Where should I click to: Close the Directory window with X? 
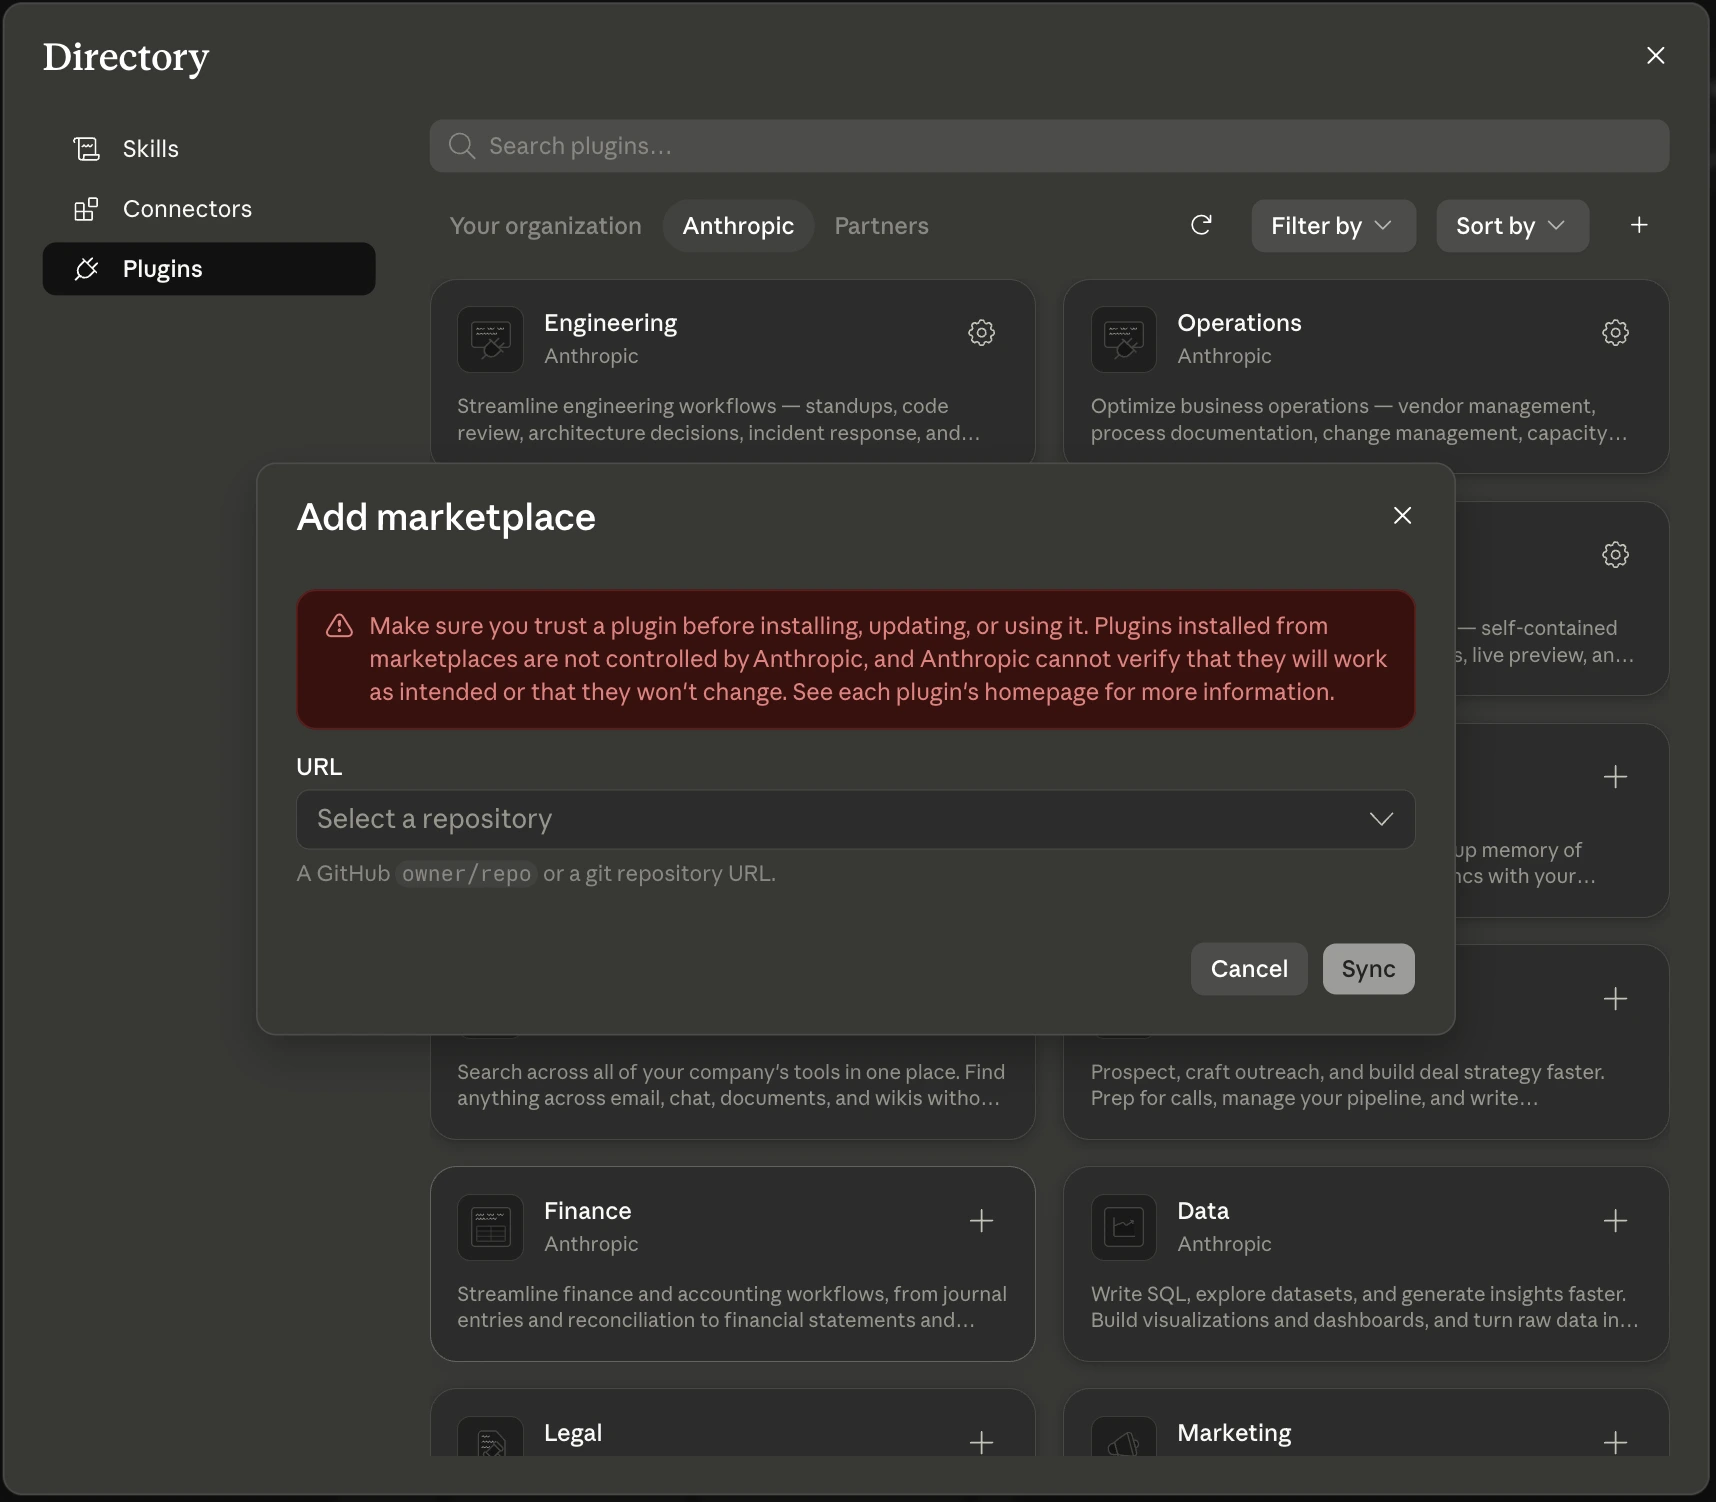[x=1655, y=56]
